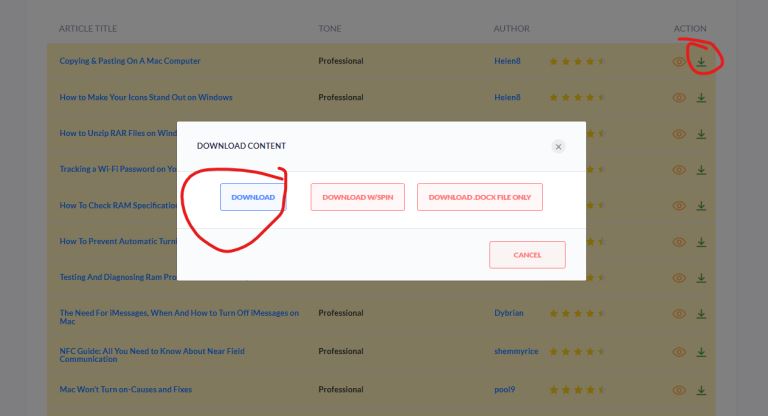
Task: Preview Copying & Pasting On A Mac article
Action: tap(679, 62)
